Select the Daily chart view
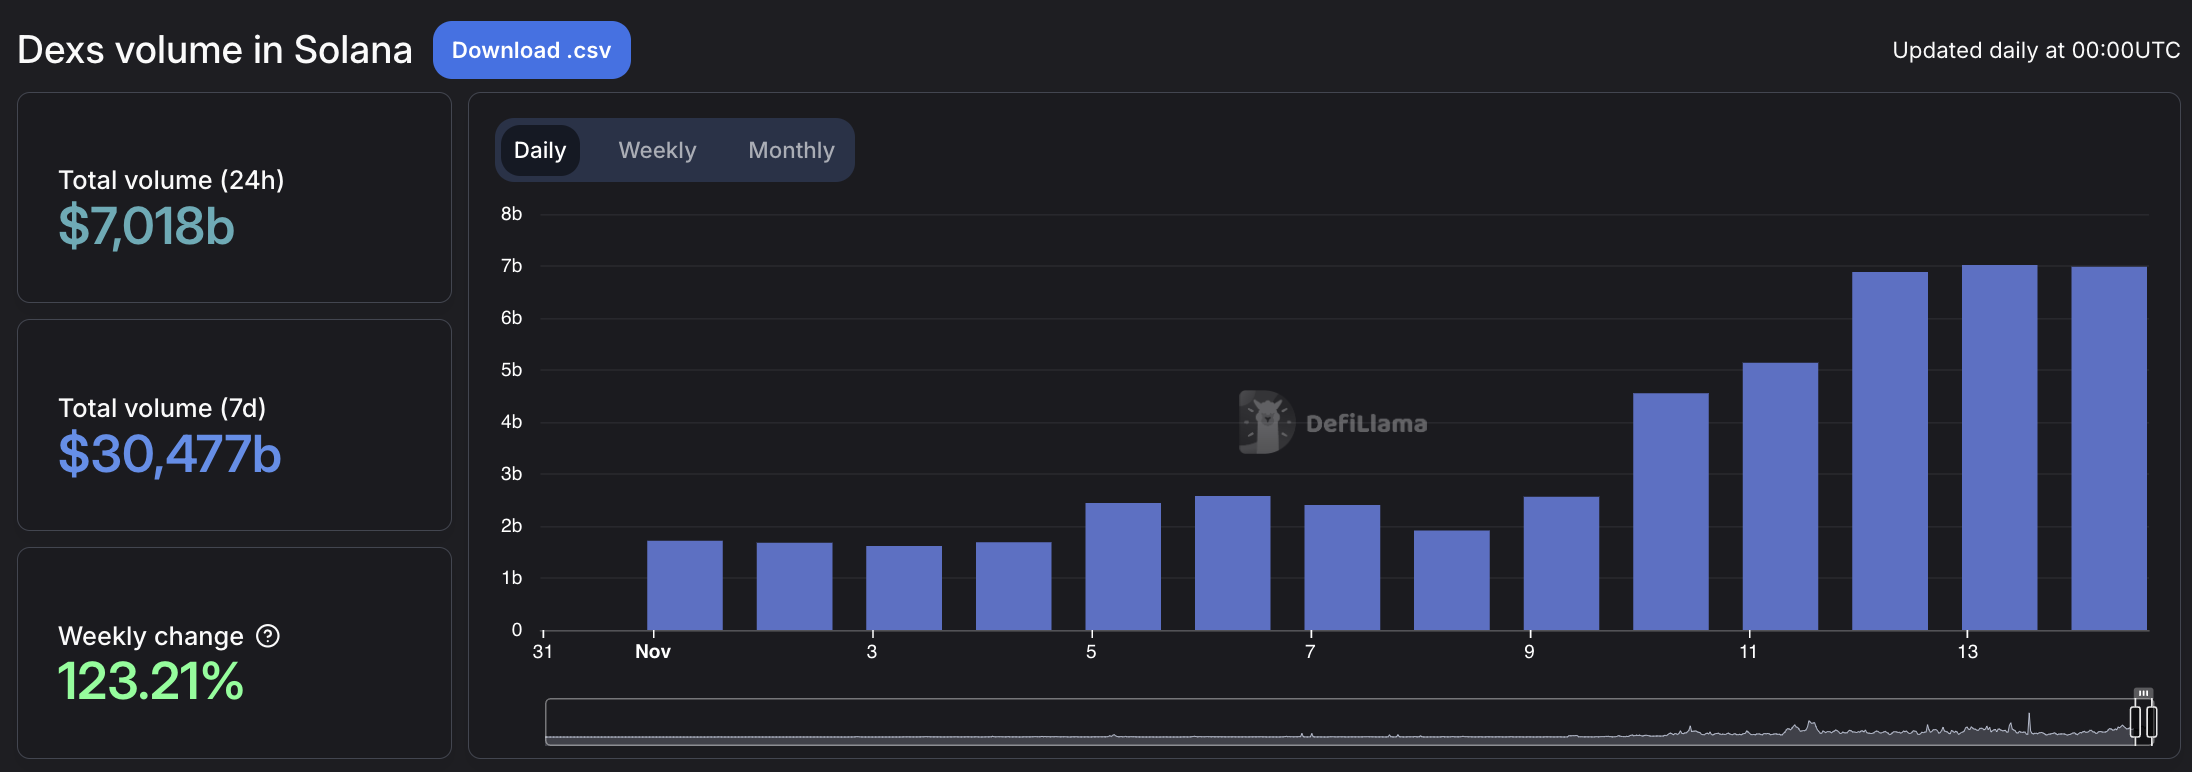The image size is (2192, 772). [540, 150]
